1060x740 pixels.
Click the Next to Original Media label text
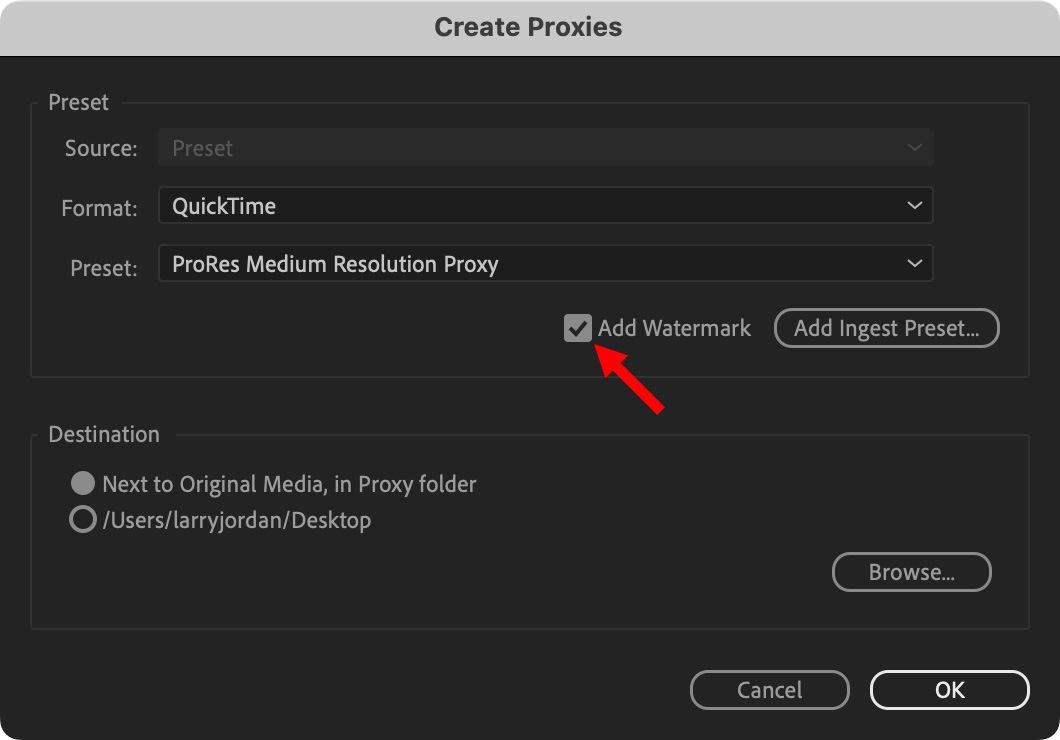pos(289,484)
